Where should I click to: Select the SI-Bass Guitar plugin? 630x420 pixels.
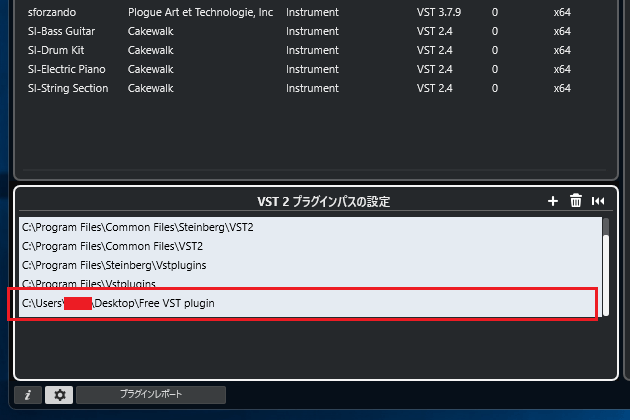pos(66,32)
